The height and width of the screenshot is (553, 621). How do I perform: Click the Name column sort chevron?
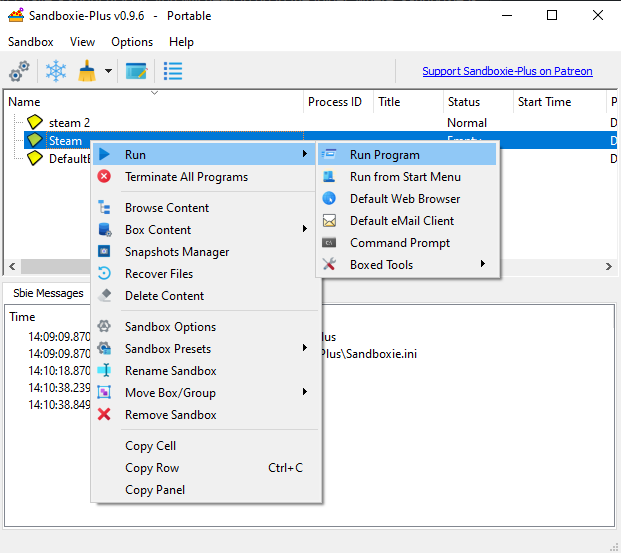coord(154,93)
